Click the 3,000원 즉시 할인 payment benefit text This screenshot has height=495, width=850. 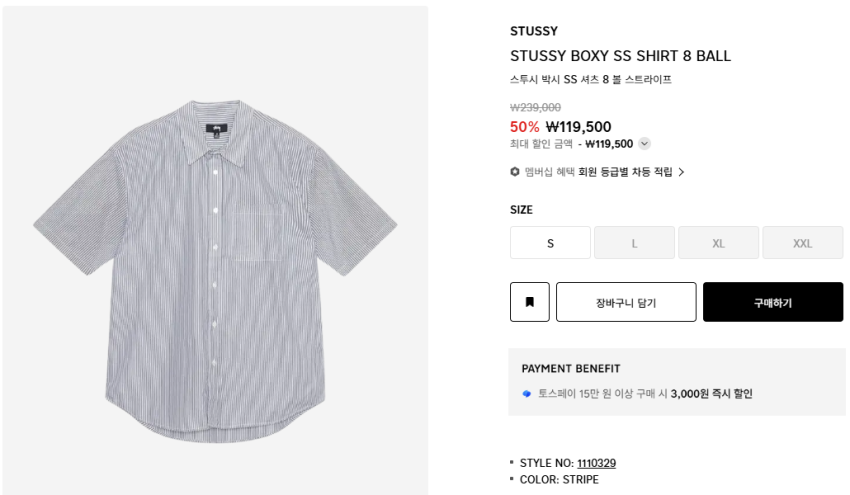(711, 394)
